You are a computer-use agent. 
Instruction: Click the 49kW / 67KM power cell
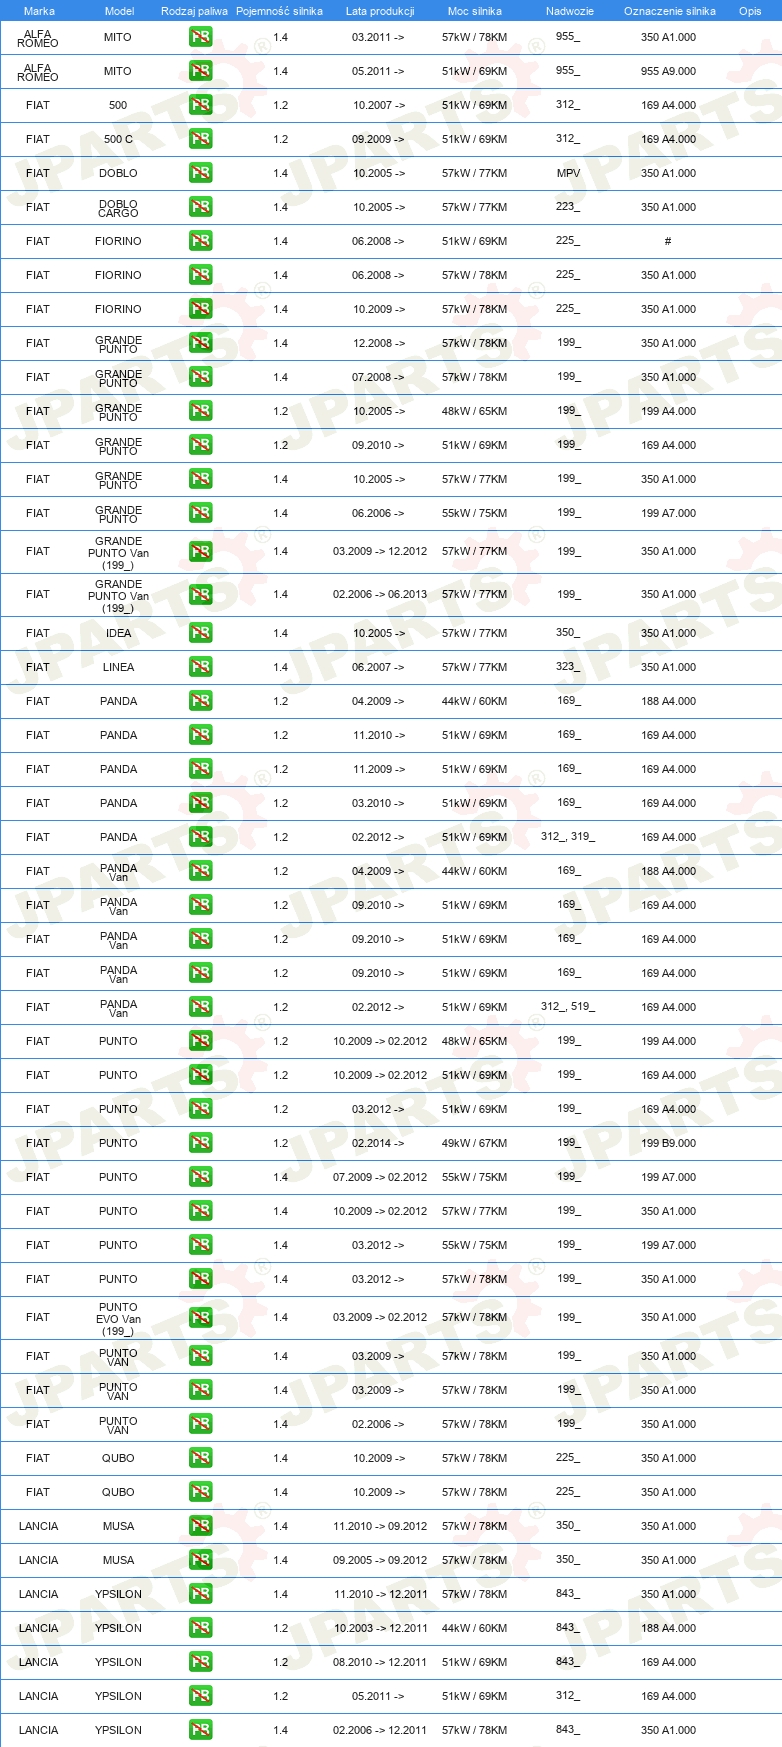pos(474,1143)
